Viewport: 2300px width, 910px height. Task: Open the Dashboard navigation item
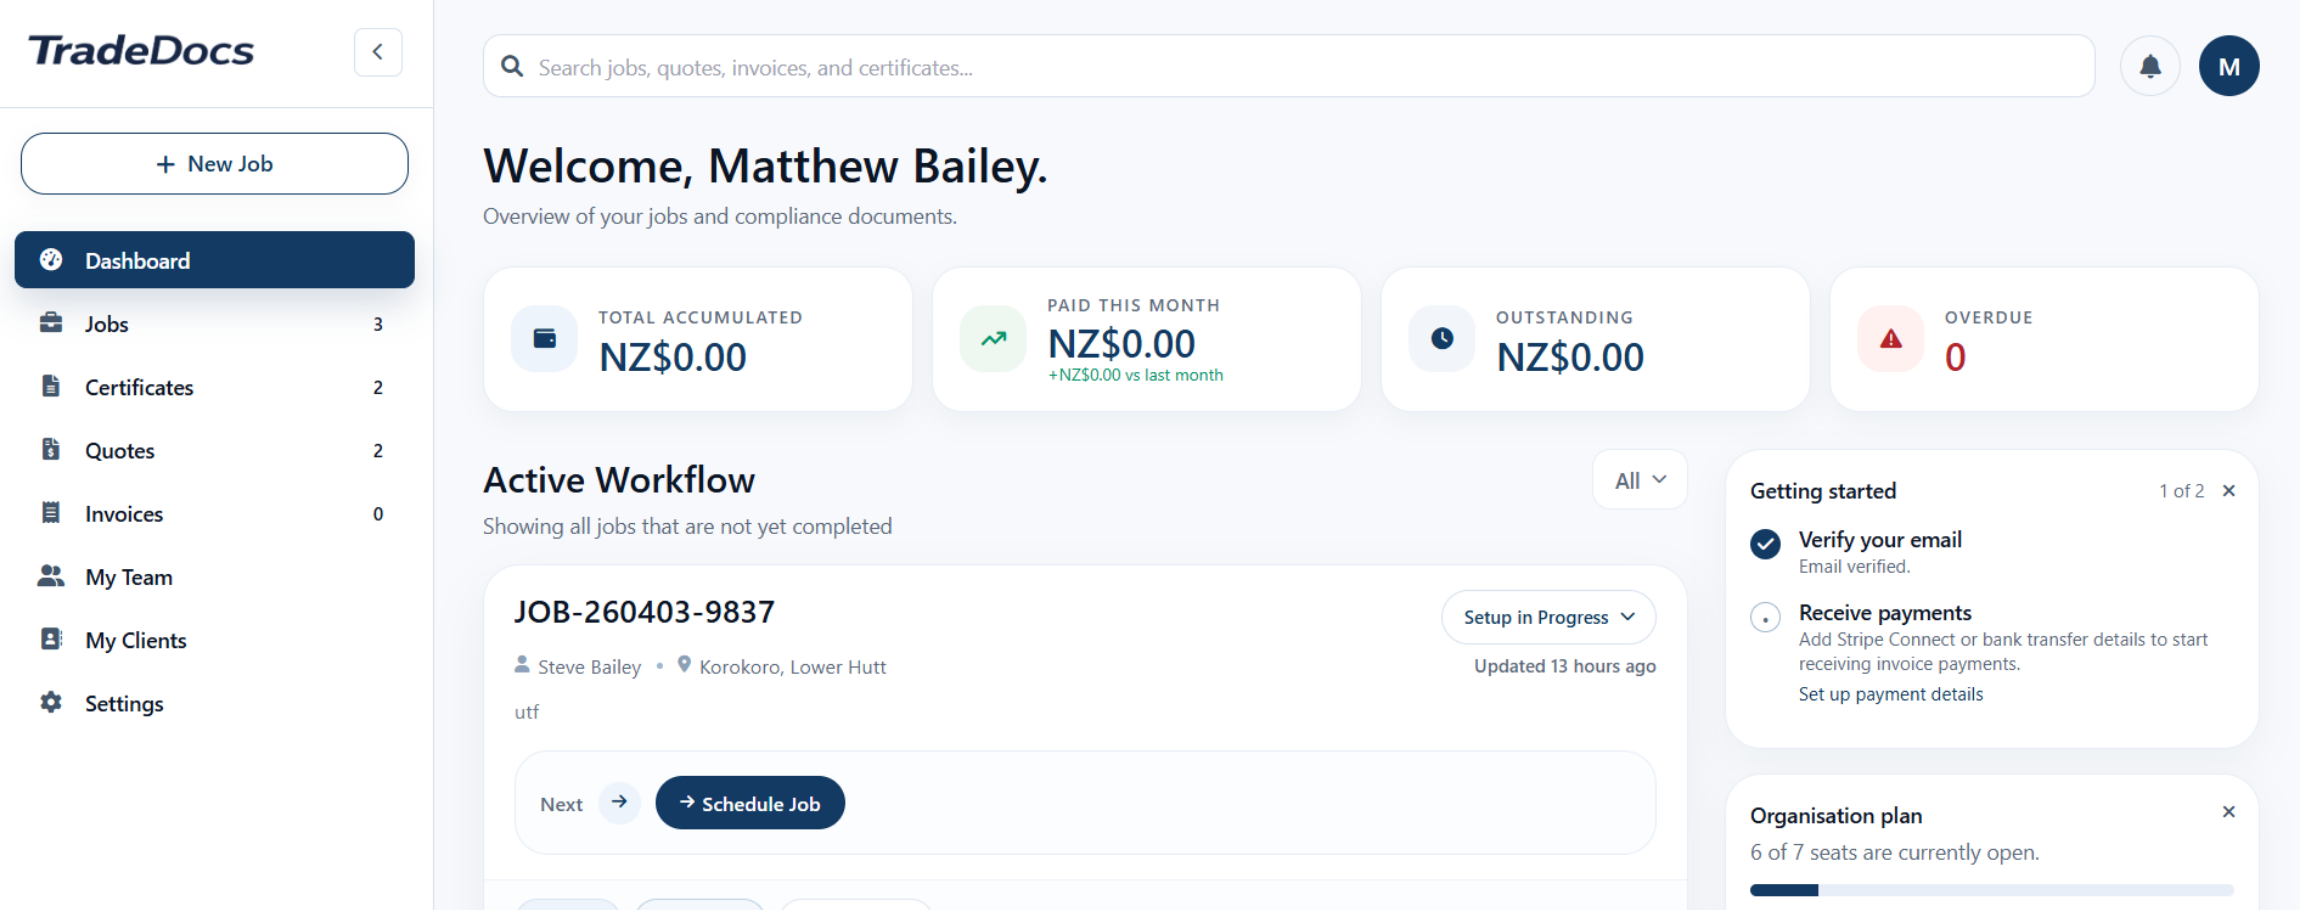[137, 260]
